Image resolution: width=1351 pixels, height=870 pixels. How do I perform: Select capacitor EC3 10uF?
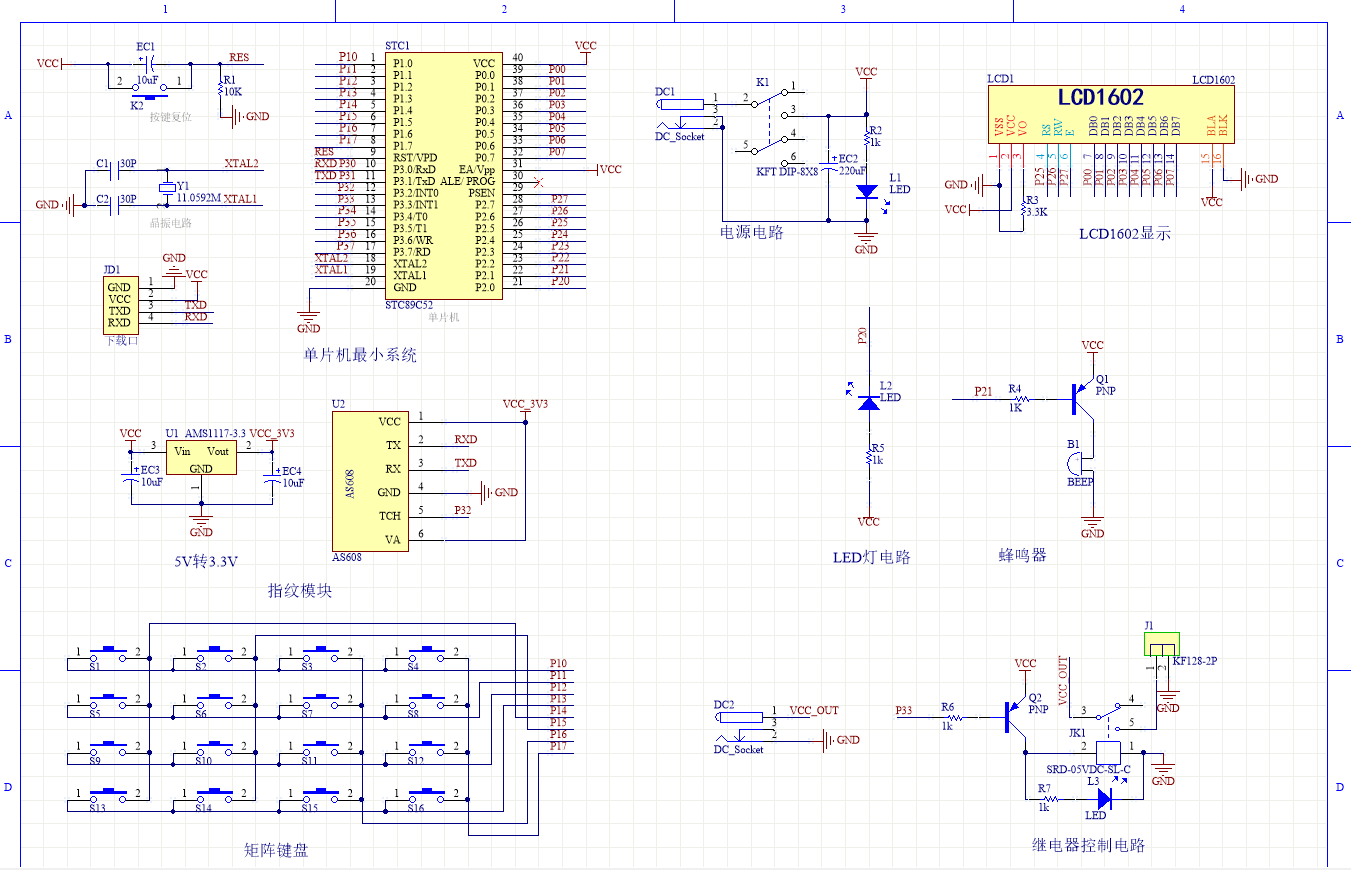131,477
